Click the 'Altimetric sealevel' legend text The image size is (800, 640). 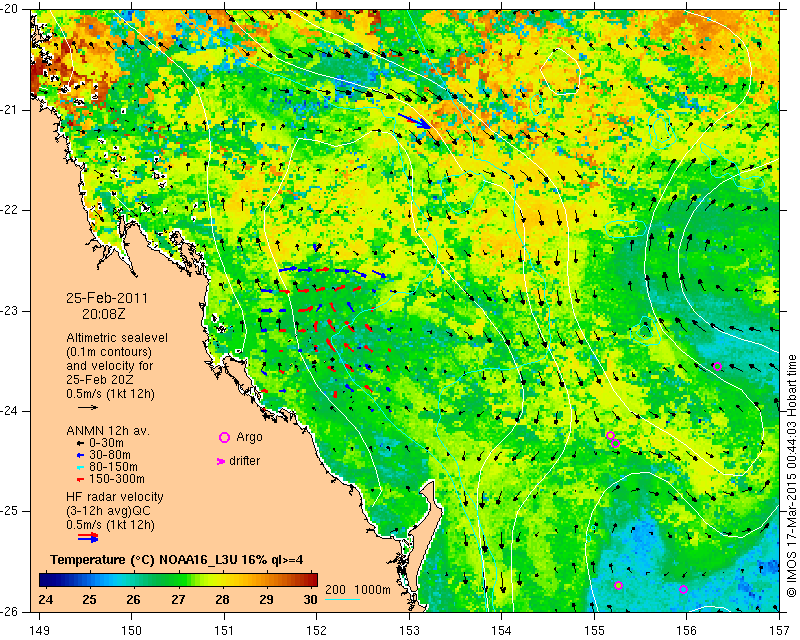[x=117, y=338]
